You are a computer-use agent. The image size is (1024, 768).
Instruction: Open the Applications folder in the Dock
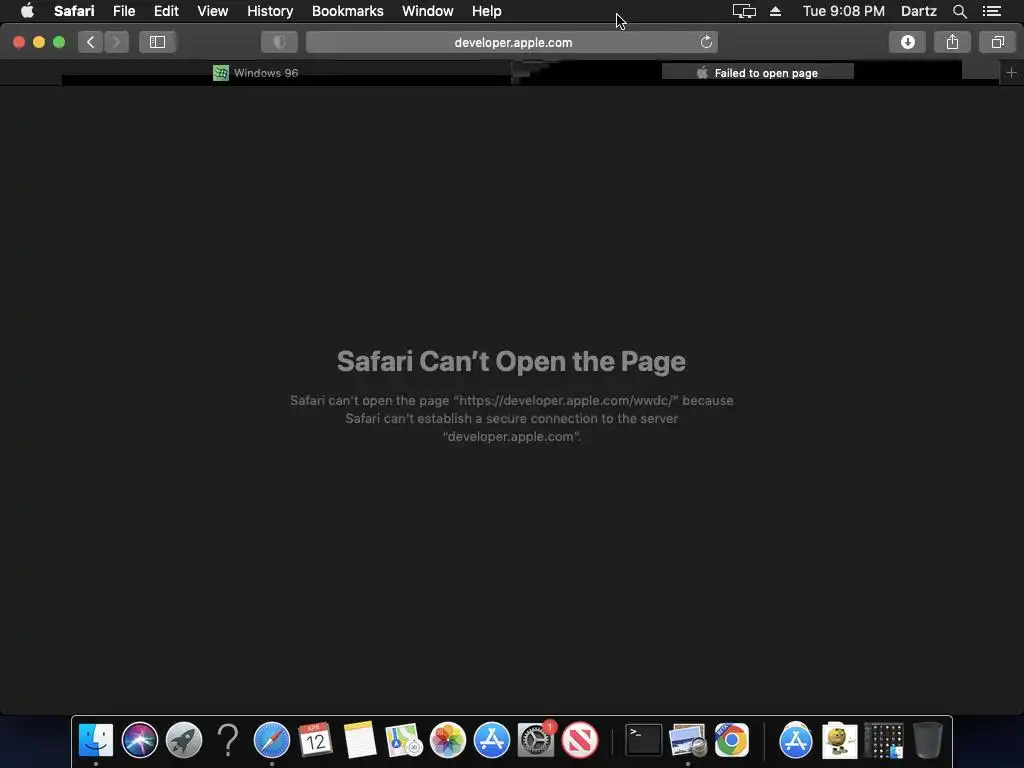coord(795,740)
